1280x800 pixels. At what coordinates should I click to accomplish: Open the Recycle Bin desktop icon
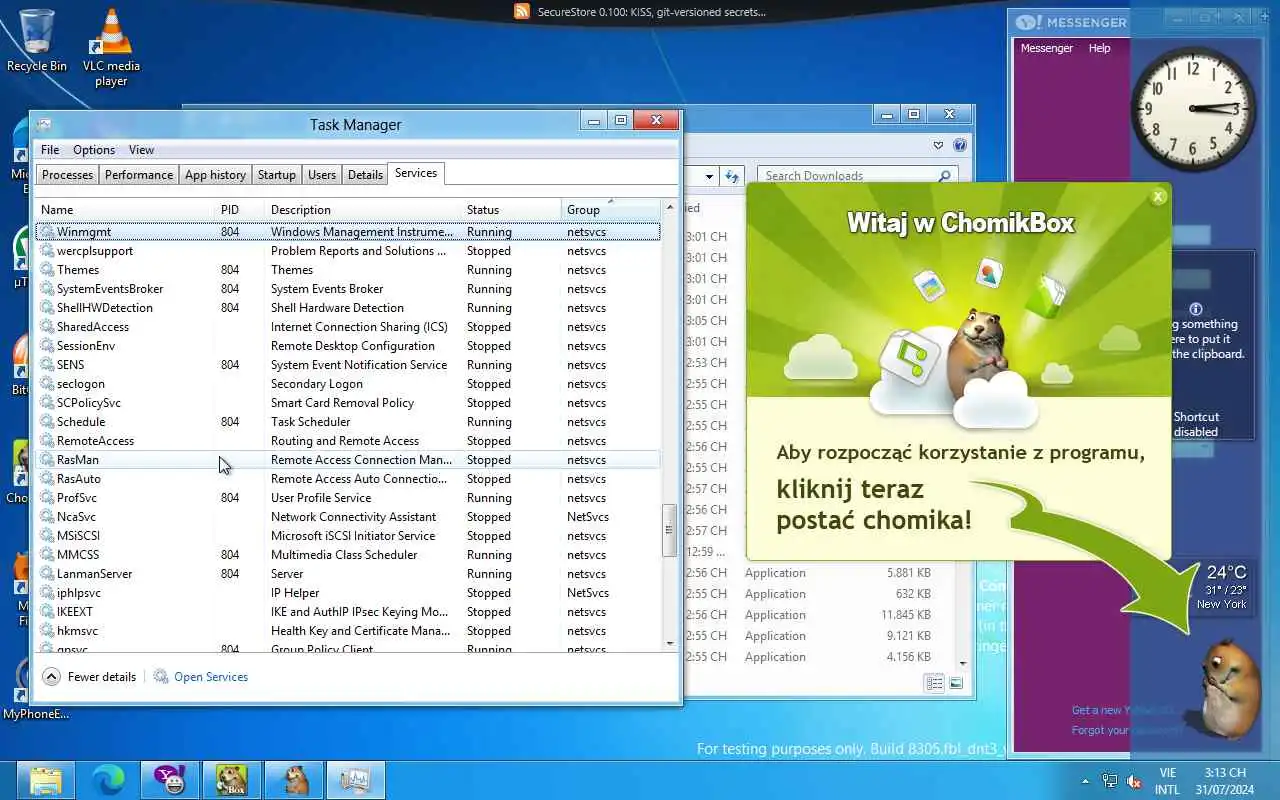click(x=37, y=42)
